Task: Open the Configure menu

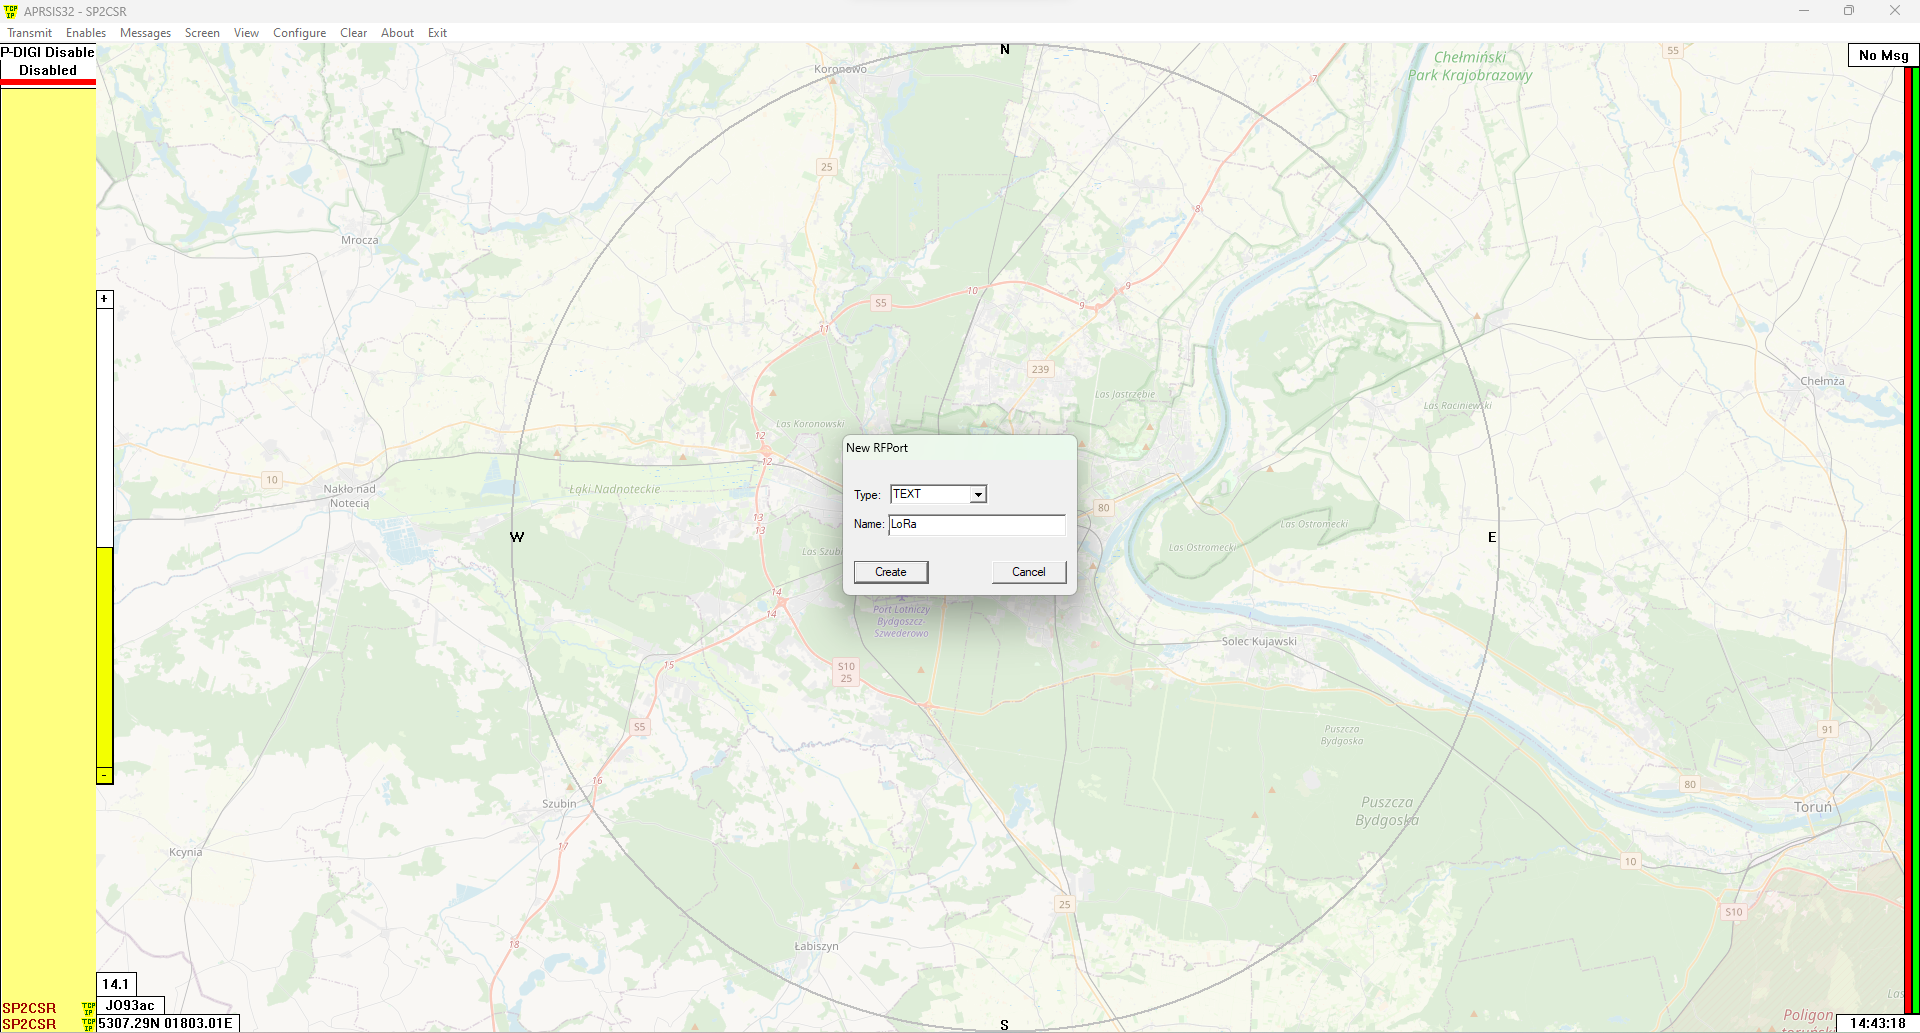Action: pos(299,33)
